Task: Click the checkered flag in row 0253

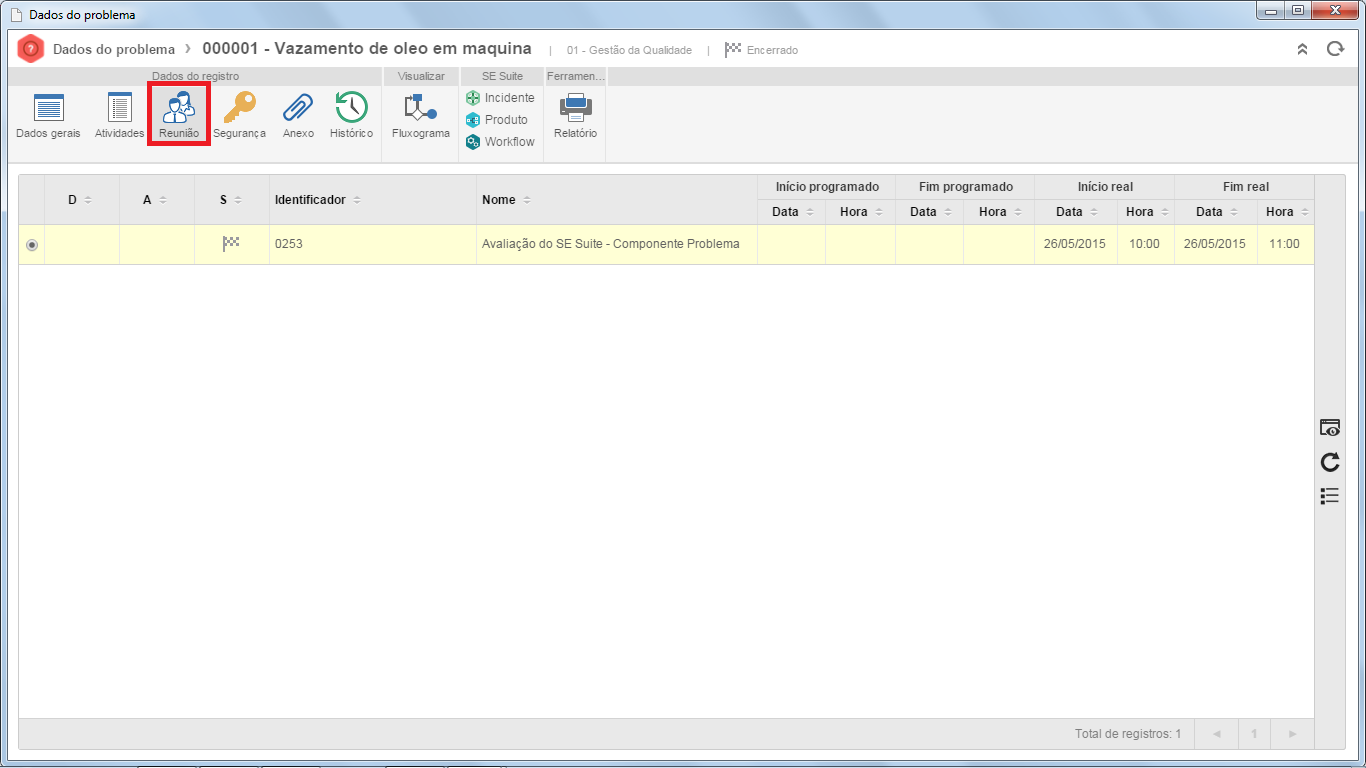Action: 231,243
